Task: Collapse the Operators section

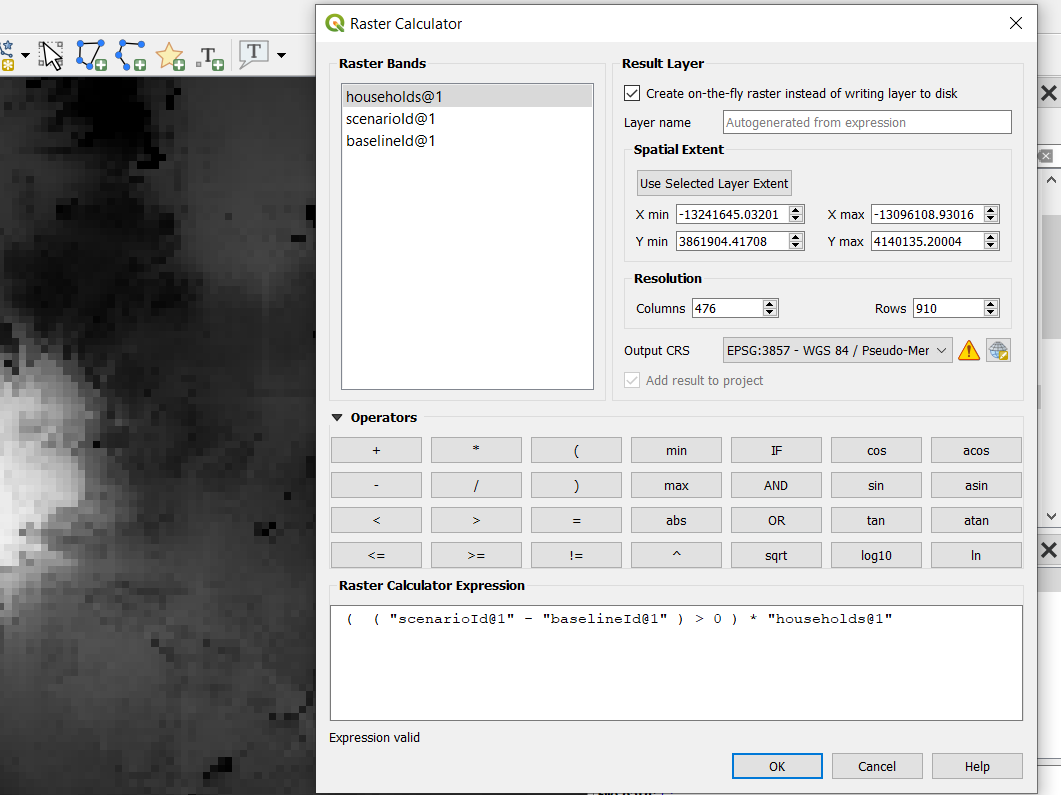Action: 337,417
